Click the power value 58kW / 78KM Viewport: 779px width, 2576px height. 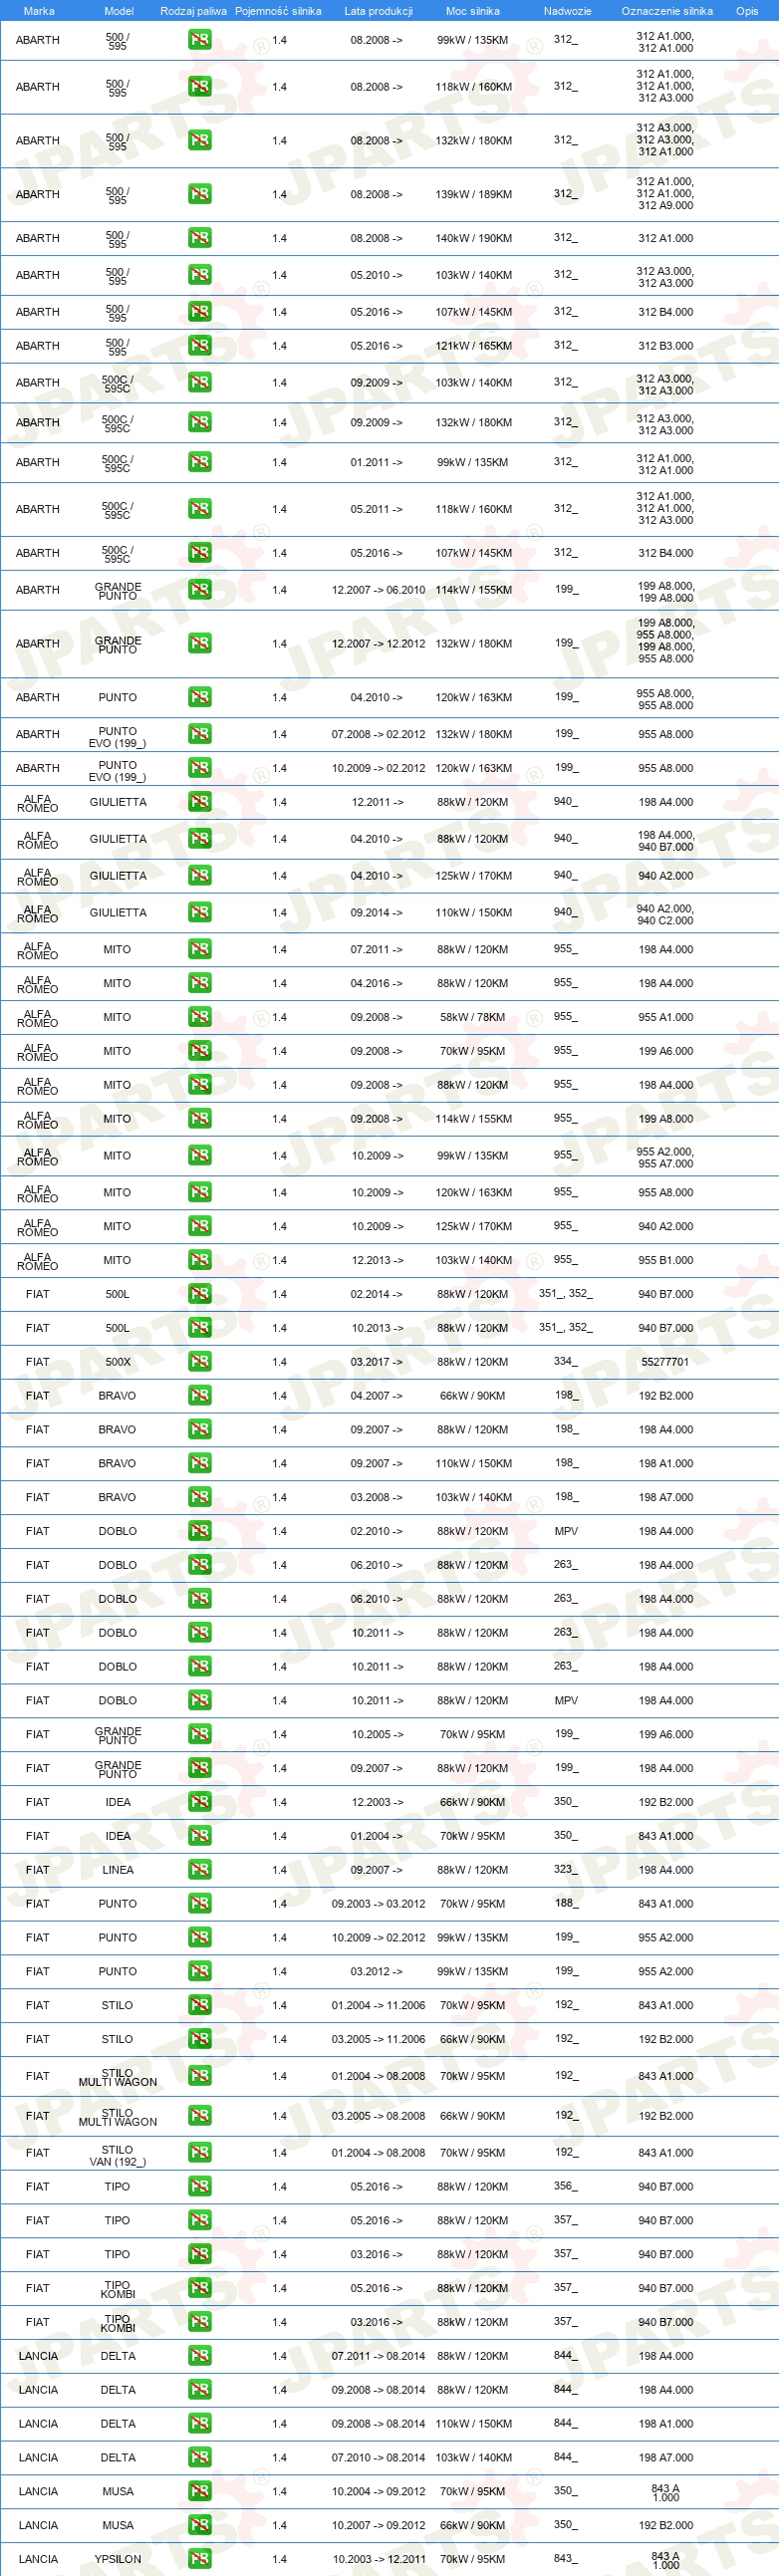point(473,1017)
